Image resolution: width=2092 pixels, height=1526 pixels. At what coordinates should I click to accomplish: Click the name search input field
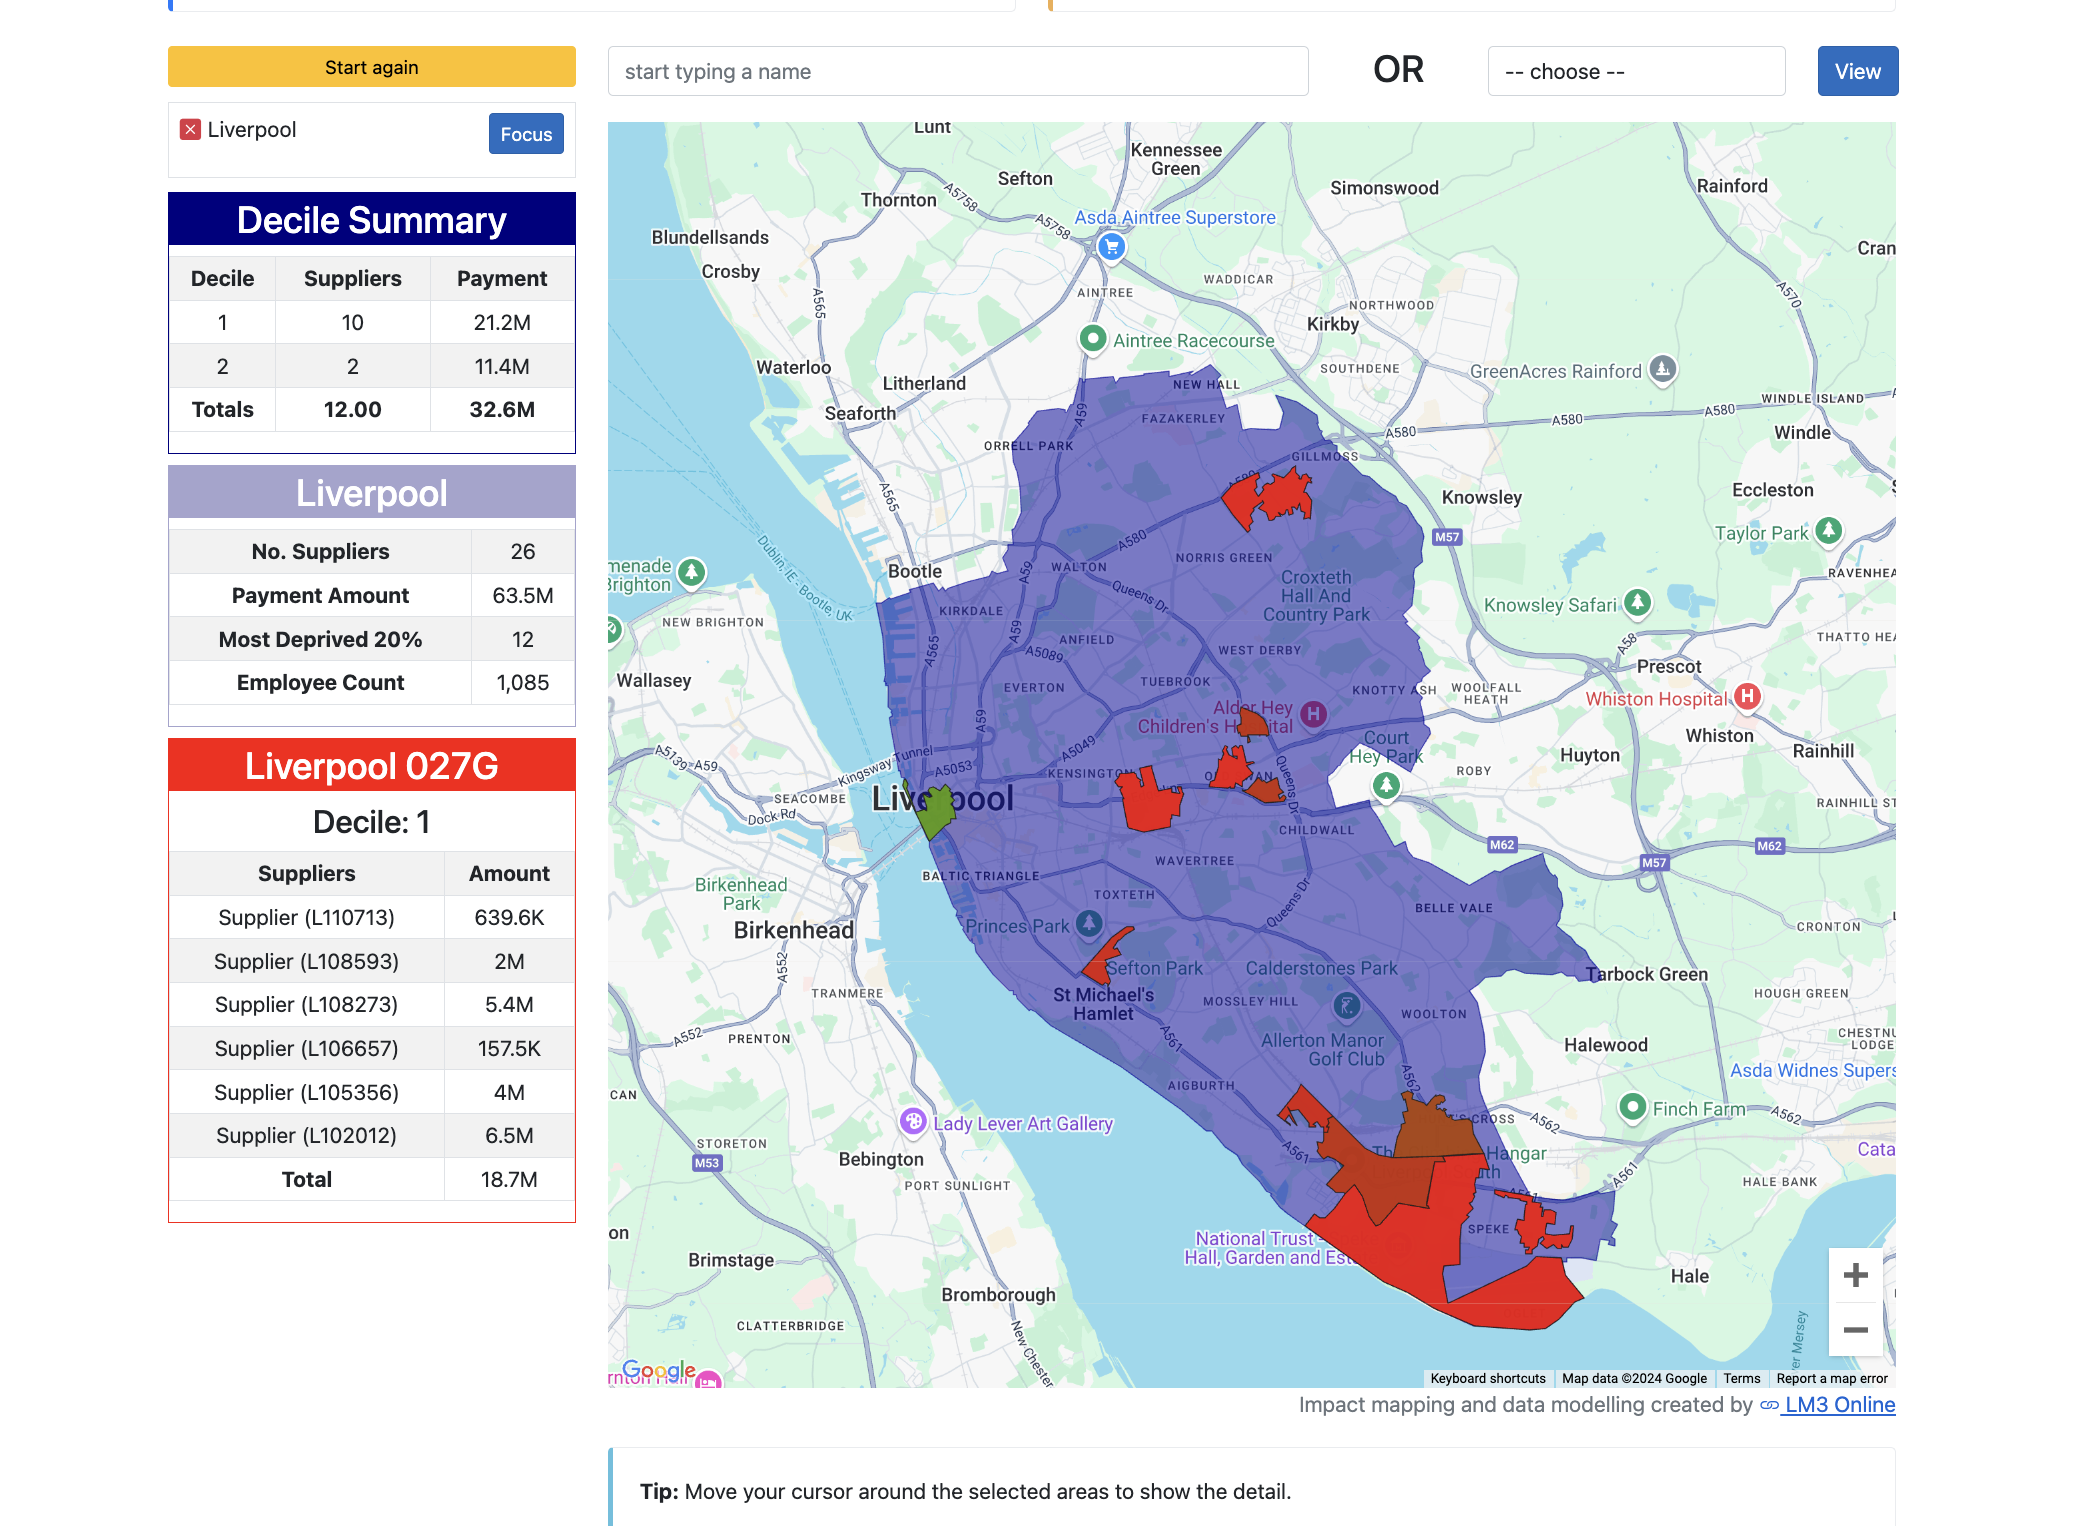958,71
